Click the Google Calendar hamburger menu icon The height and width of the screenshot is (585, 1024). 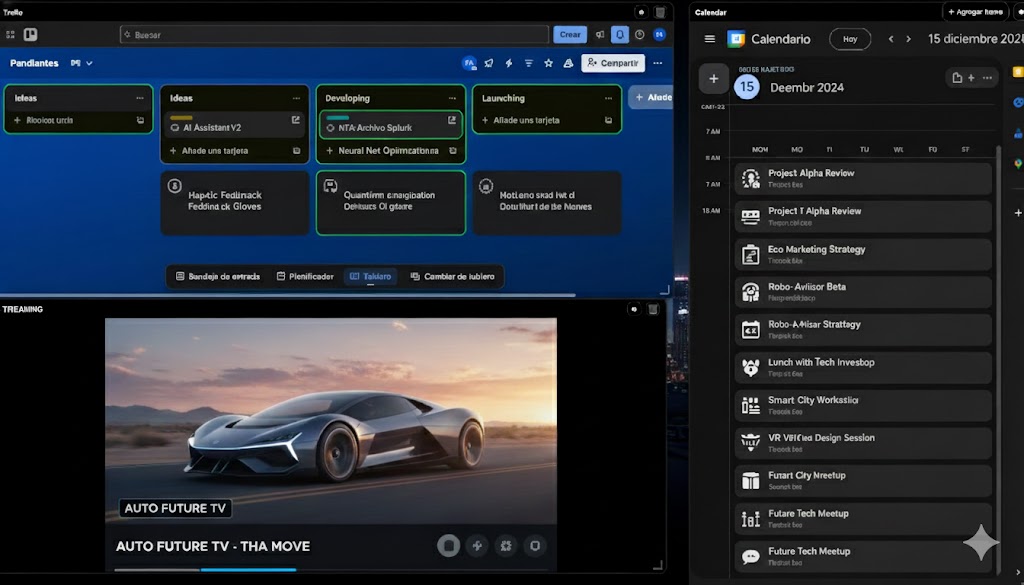[710, 39]
